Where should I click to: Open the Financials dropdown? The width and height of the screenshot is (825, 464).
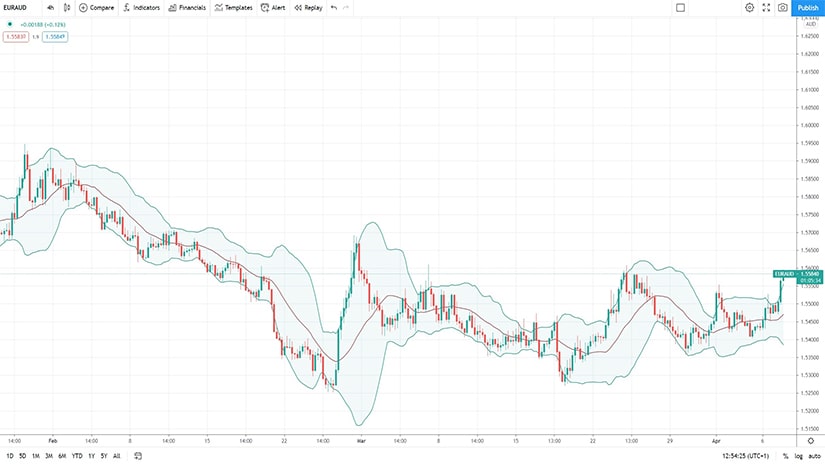pos(187,7)
